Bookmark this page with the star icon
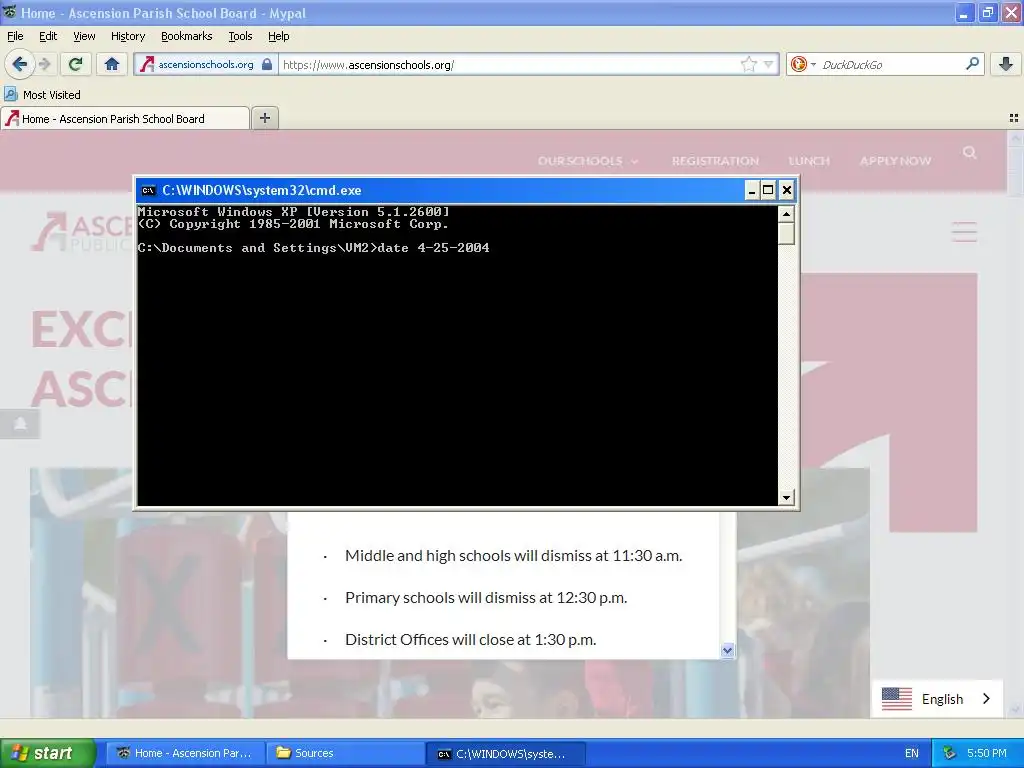This screenshot has height=768, width=1024. coord(748,64)
